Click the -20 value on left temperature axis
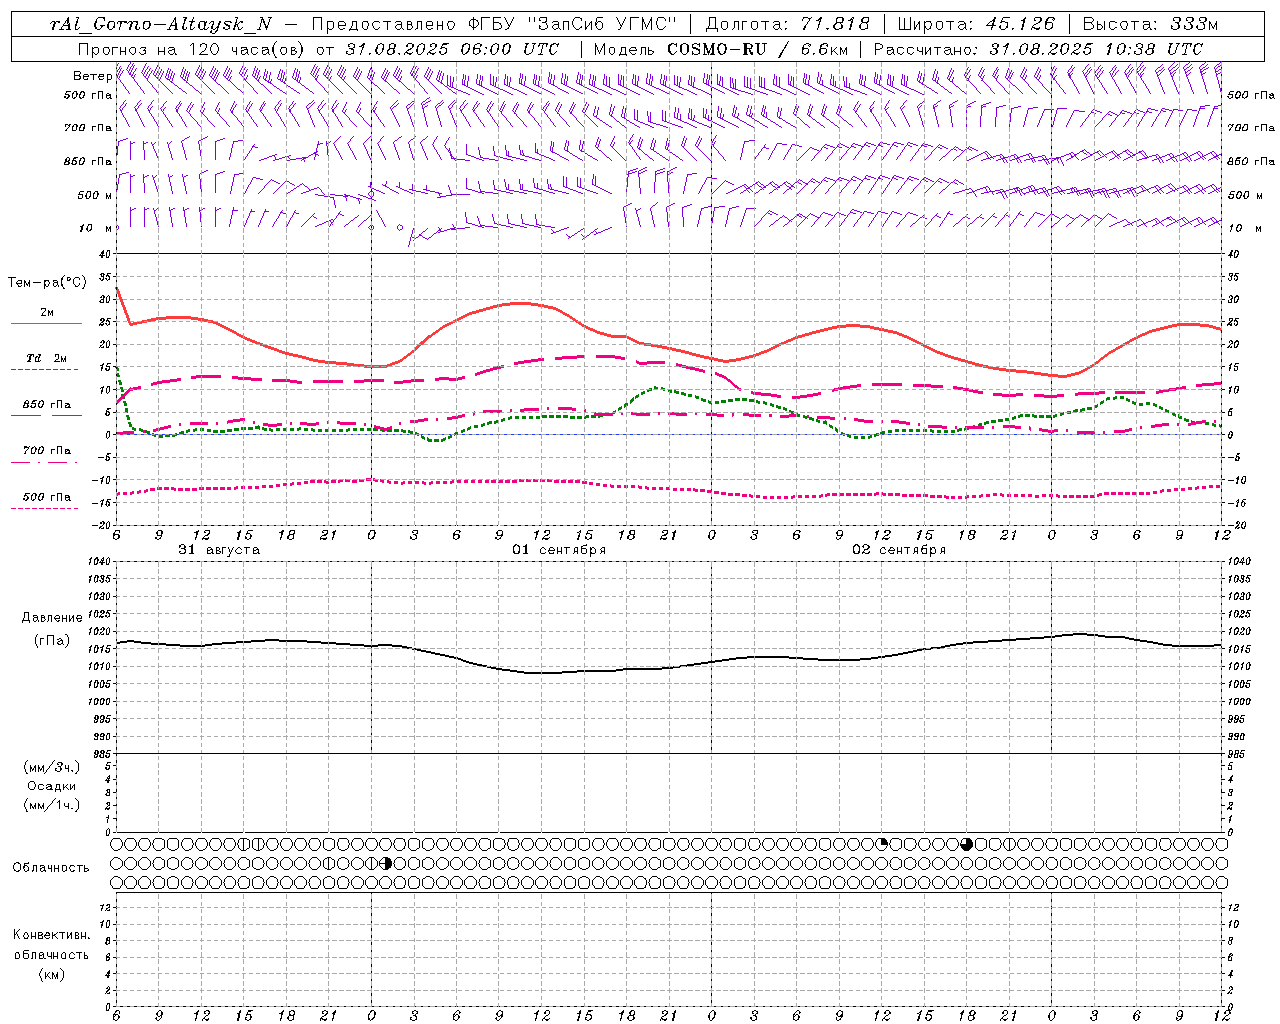 coord(102,525)
